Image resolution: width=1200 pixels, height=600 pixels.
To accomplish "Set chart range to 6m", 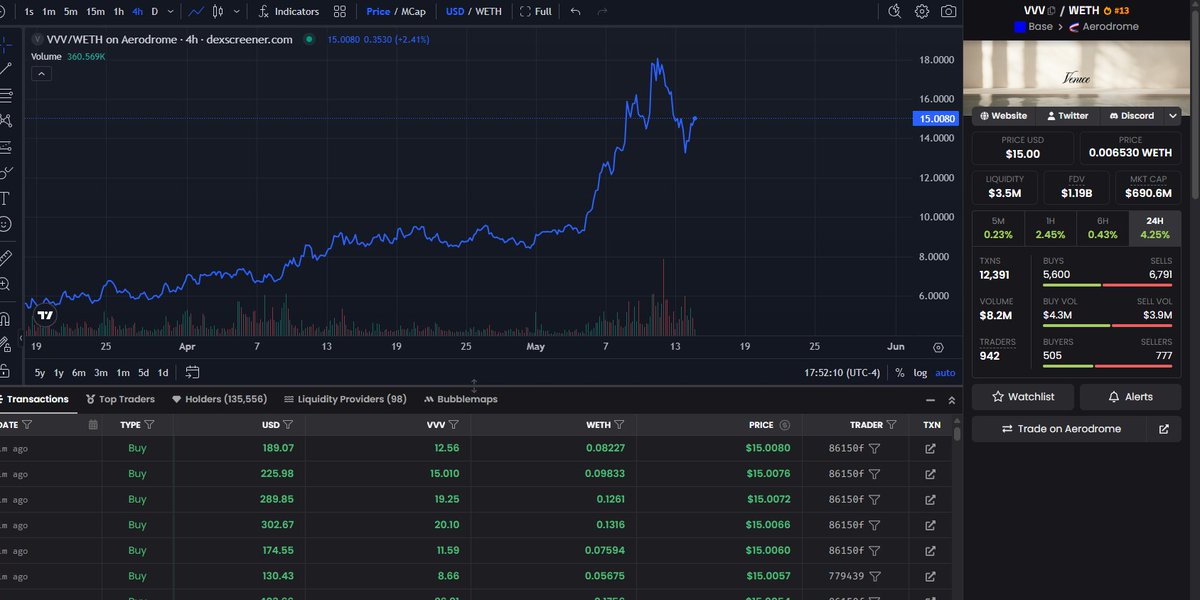I will tap(78, 372).
